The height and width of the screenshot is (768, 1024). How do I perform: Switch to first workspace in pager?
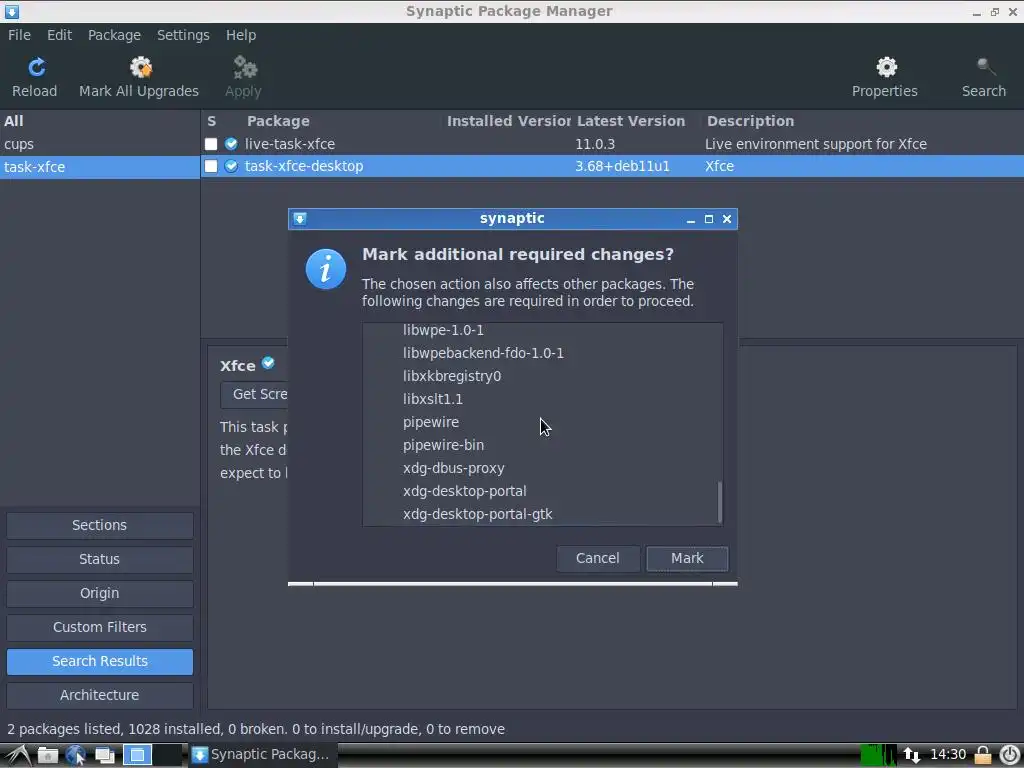137,755
